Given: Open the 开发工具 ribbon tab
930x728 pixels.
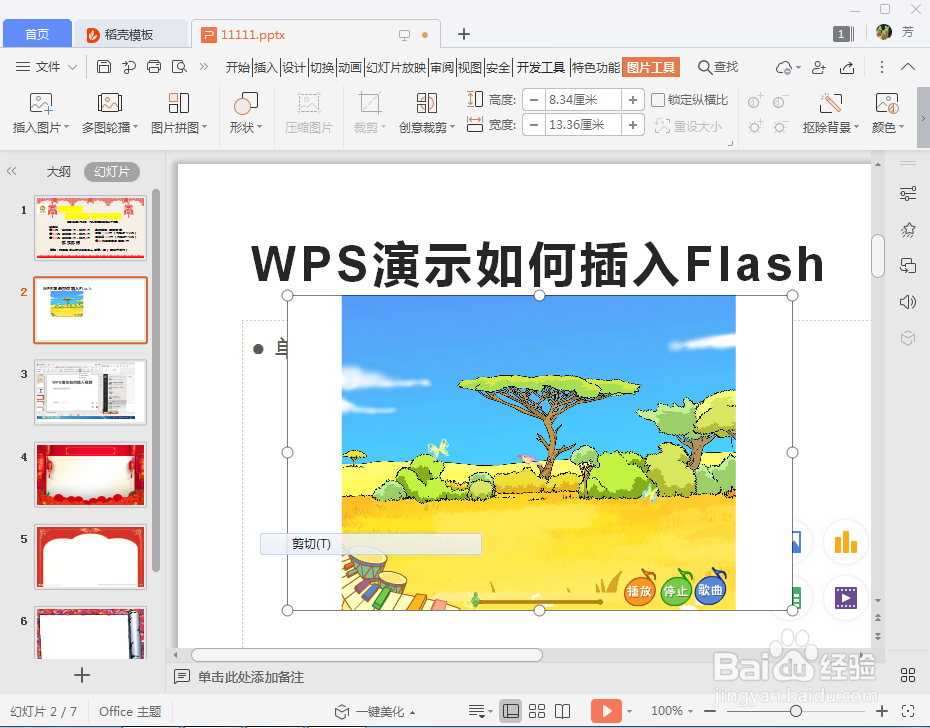Looking at the screenshot, I should pos(540,68).
